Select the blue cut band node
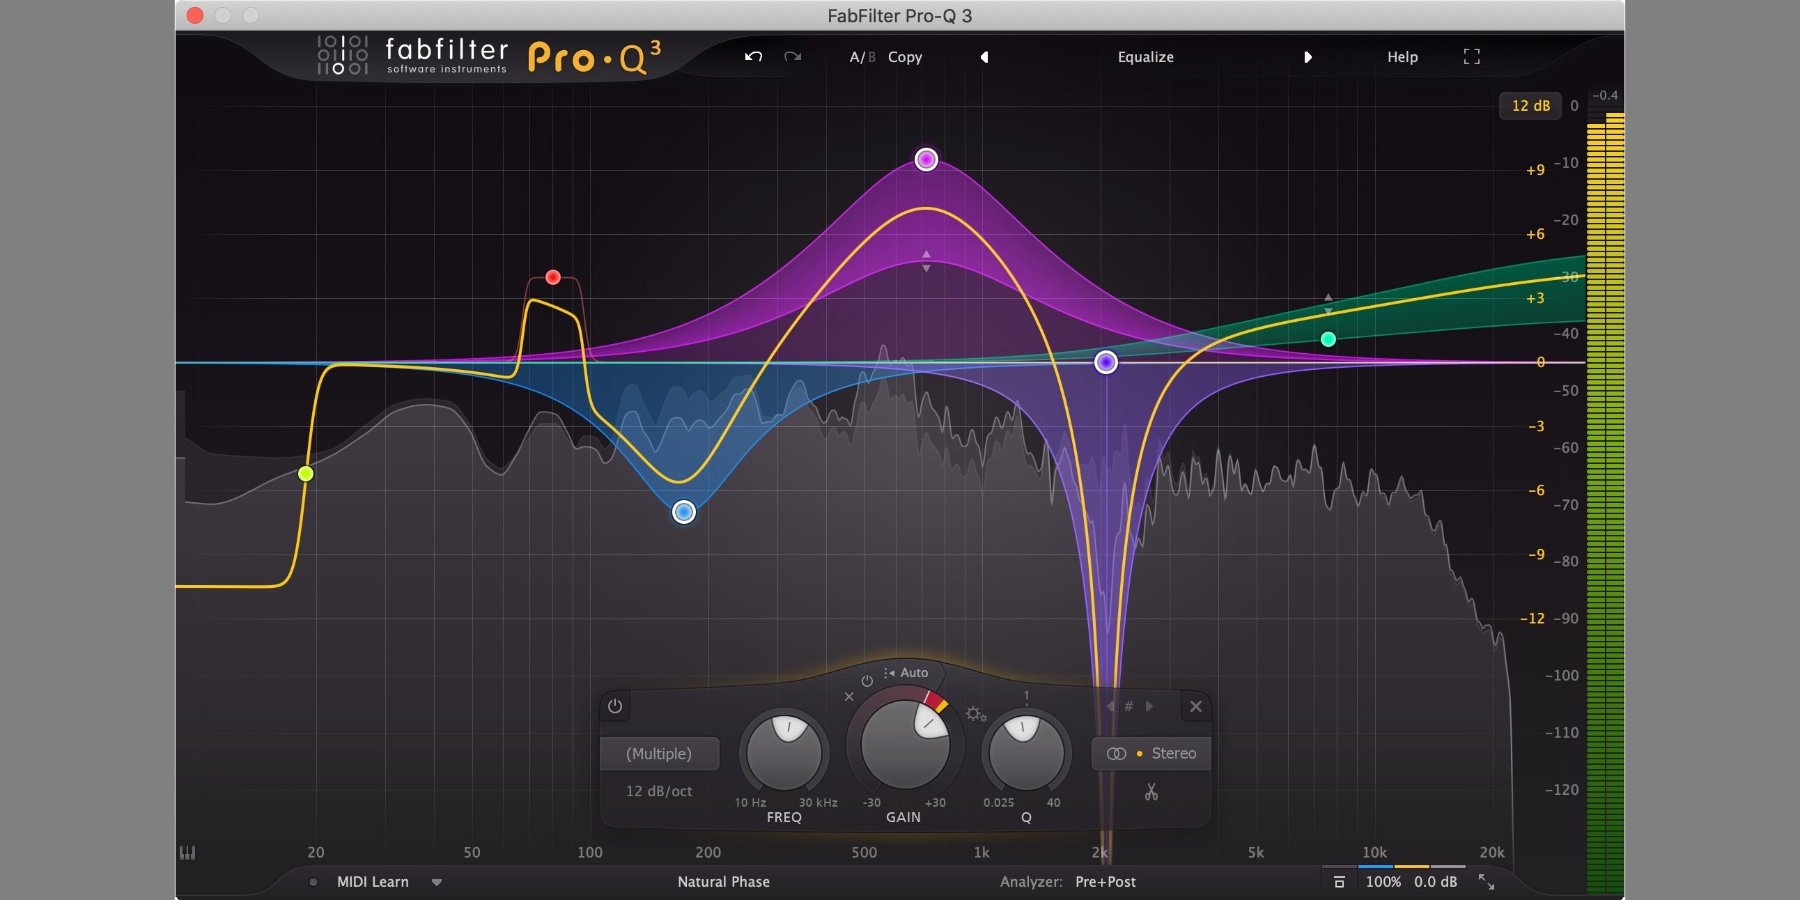The image size is (1800, 900). pyautogui.click(x=683, y=512)
